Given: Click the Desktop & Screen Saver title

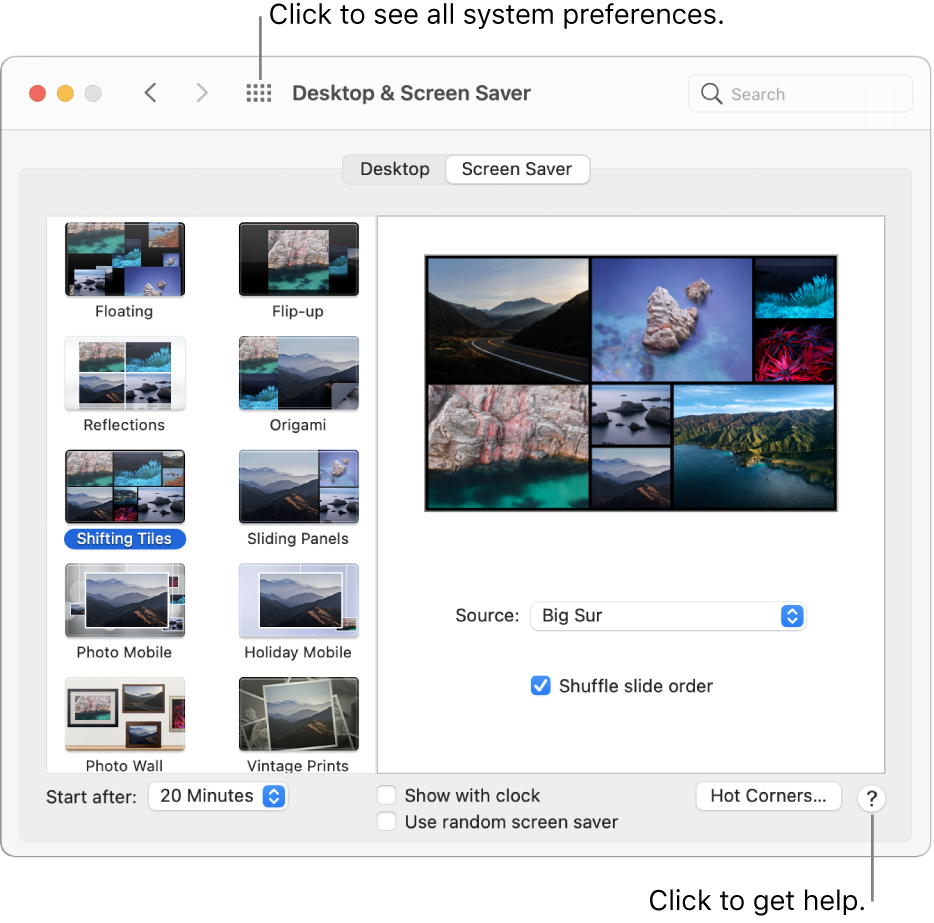Looking at the screenshot, I should coord(411,93).
